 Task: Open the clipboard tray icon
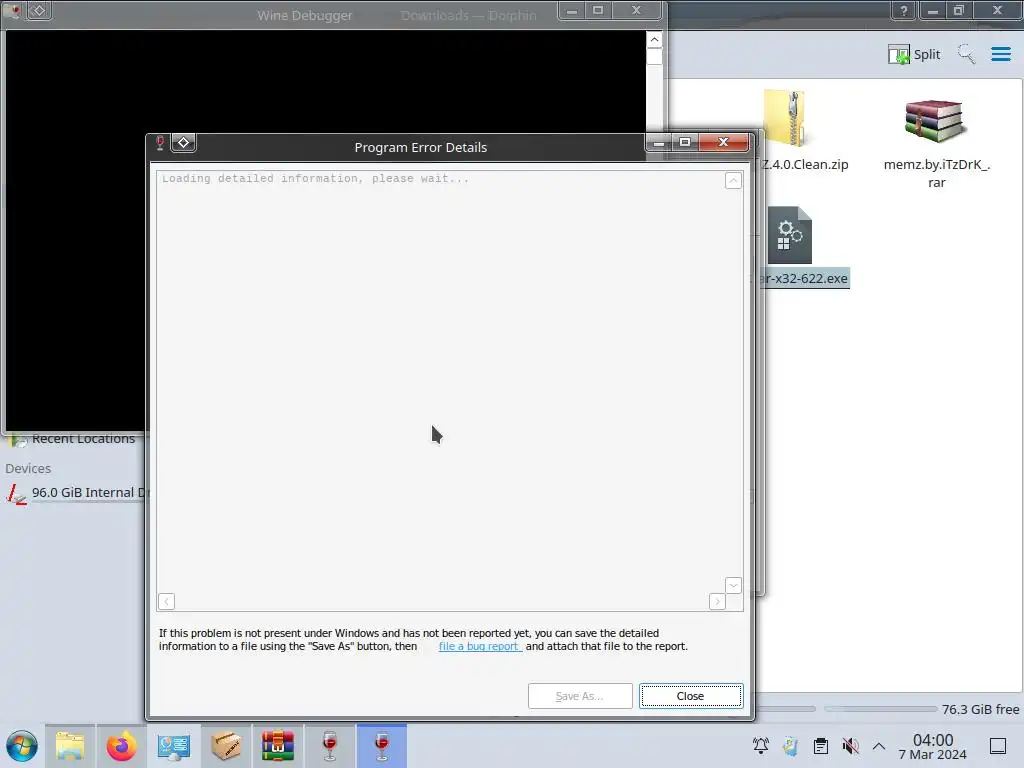821,746
